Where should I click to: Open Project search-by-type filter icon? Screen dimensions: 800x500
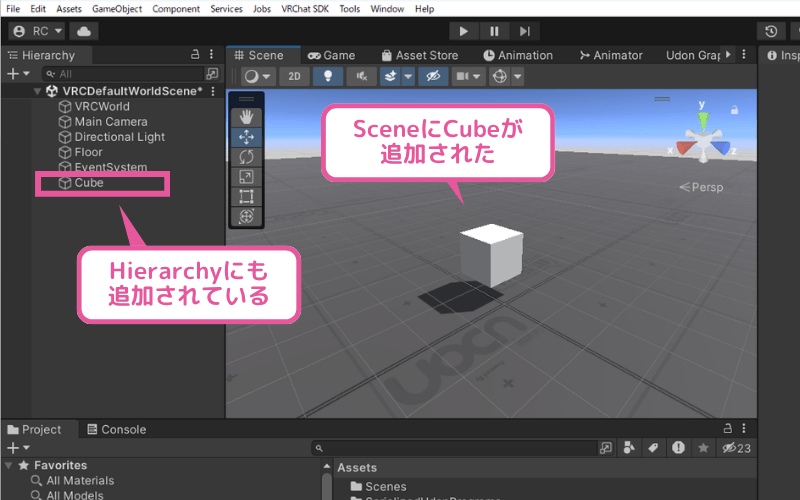tap(629, 448)
